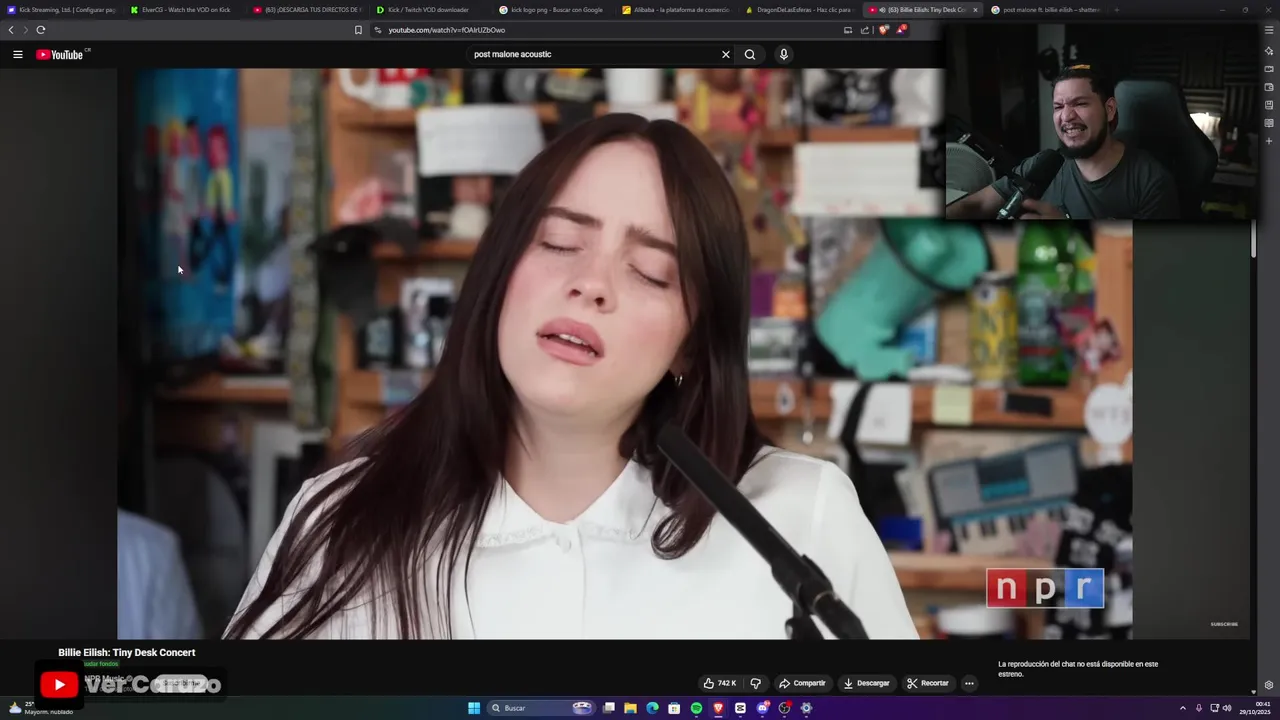Open File Explorer from the taskbar

click(630, 708)
